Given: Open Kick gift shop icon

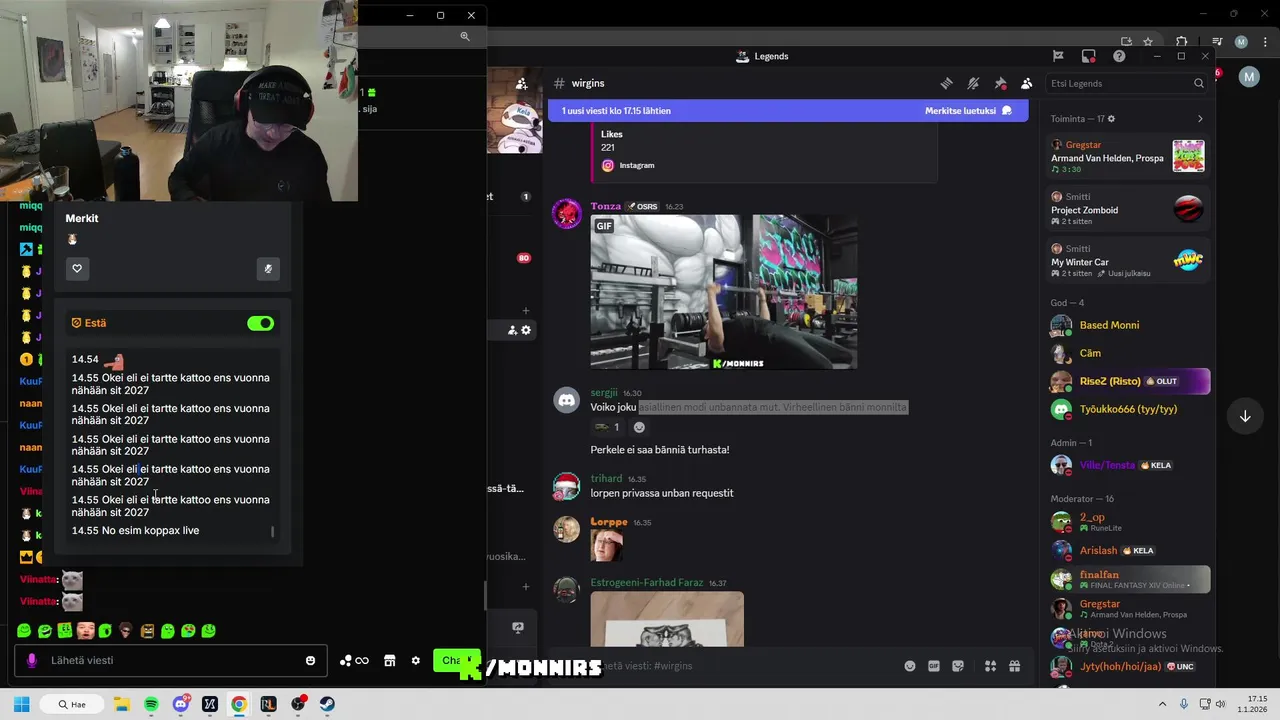Looking at the screenshot, I should pos(390,660).
